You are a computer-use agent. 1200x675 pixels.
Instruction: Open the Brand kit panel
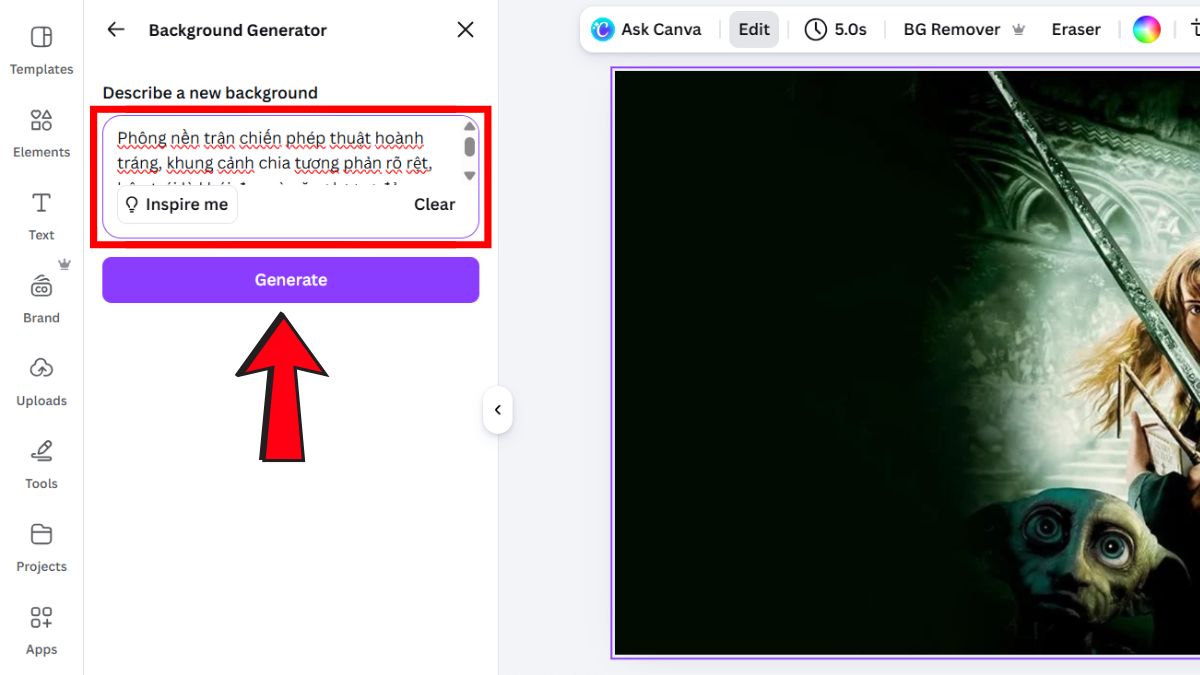pyautogui.click(x=41, y=299)
